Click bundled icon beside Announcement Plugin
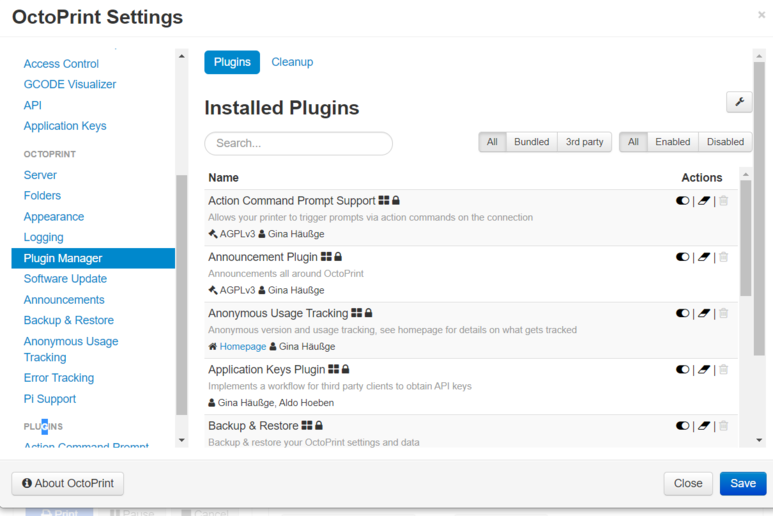 326,257
